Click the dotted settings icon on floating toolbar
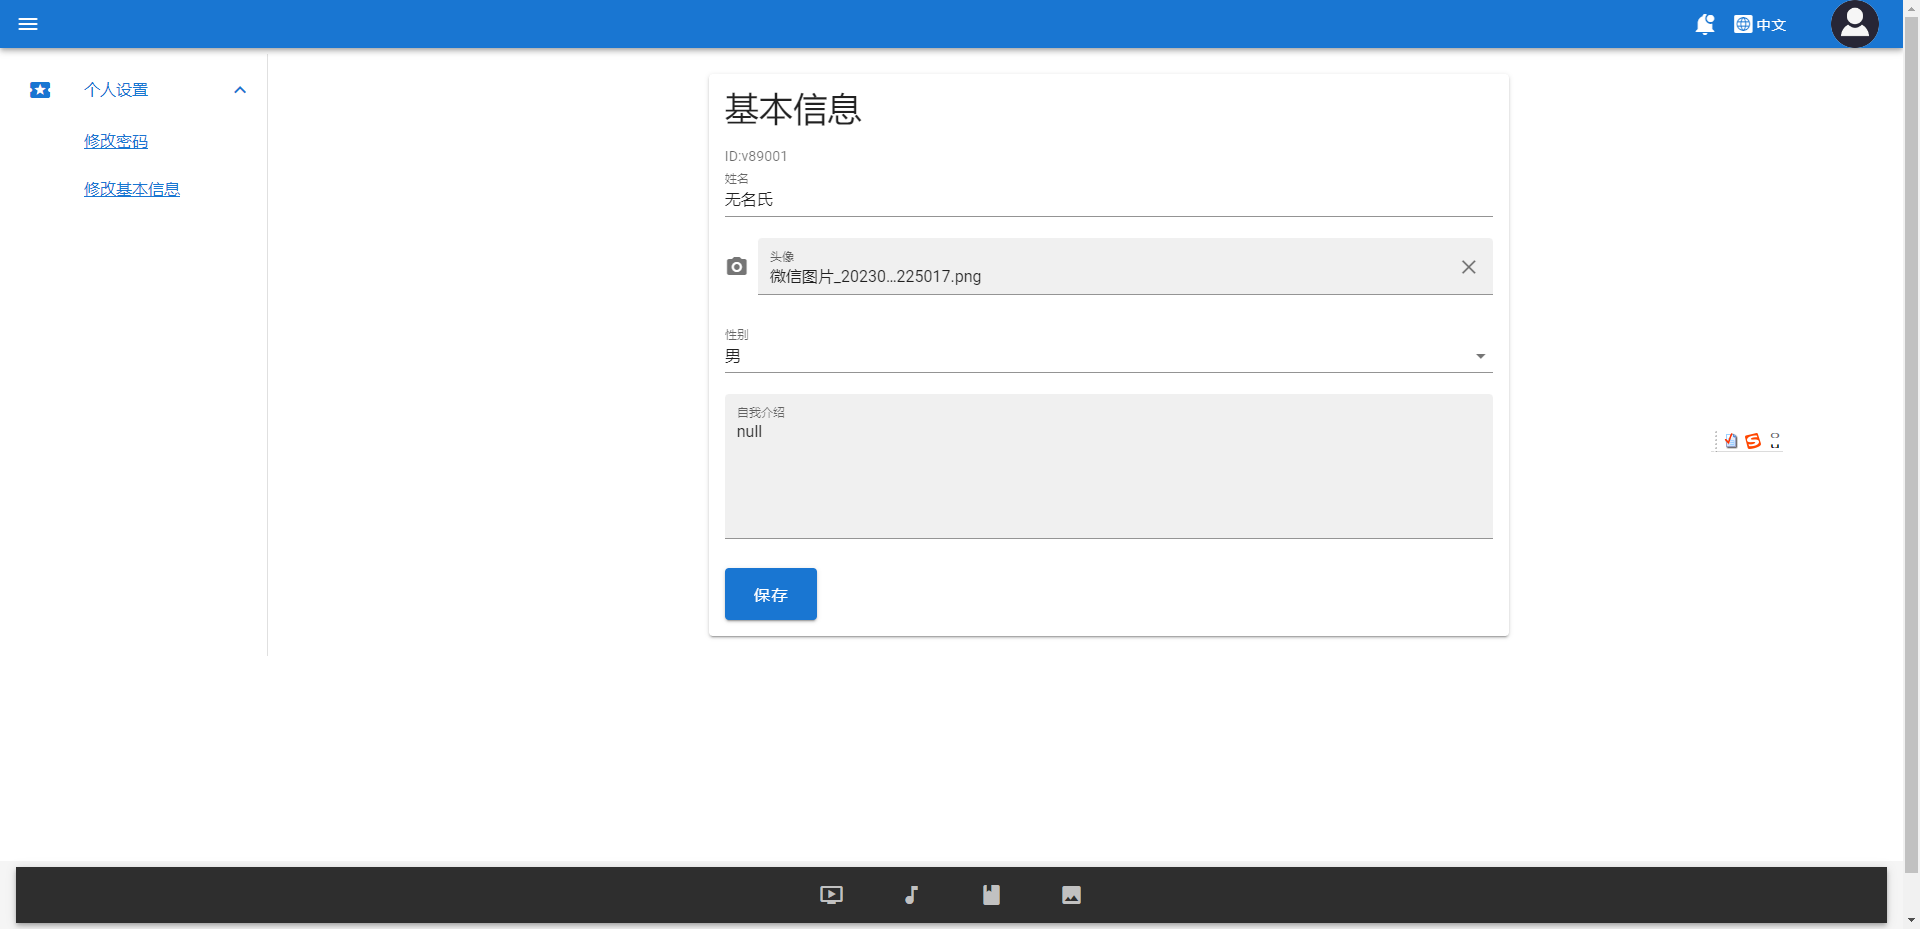Image resolution: width=1920 pixels, height=929 pixels. (1775, 441)
